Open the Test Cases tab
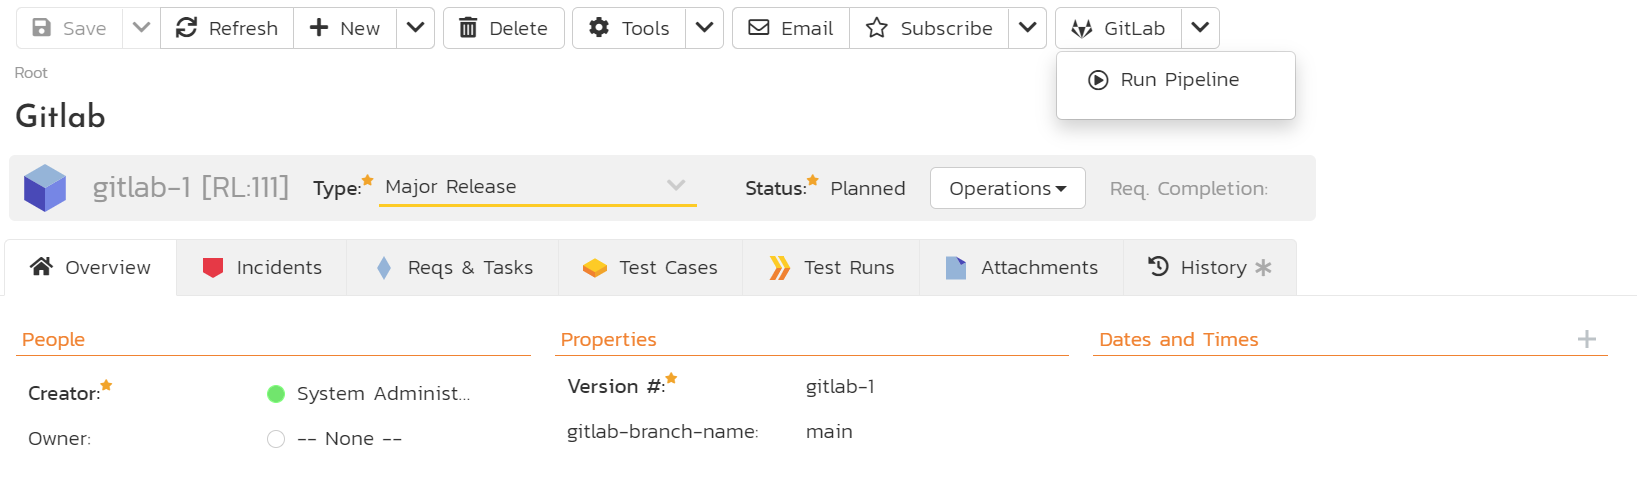The height and width of the screenshot is (478, 1645). 651,267
